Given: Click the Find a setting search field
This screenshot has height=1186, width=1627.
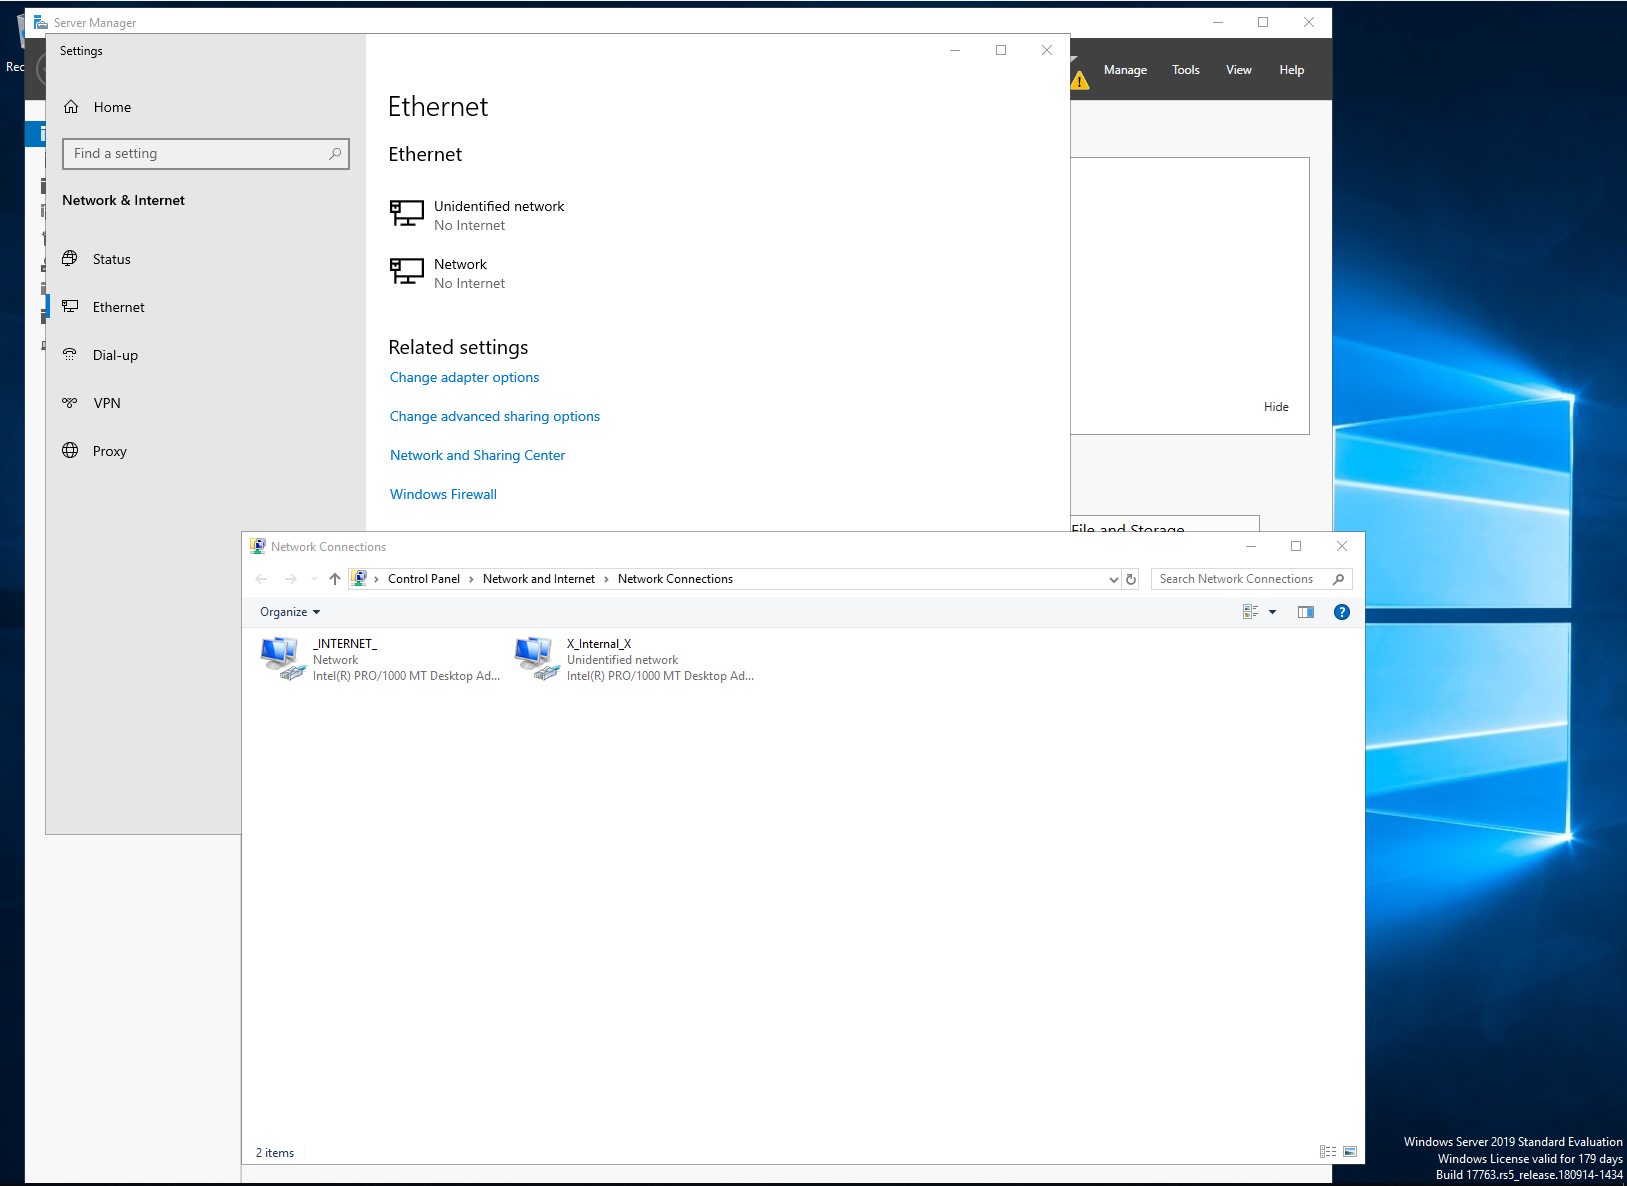Looking at the screenshot, I should (x=206, y=154).
